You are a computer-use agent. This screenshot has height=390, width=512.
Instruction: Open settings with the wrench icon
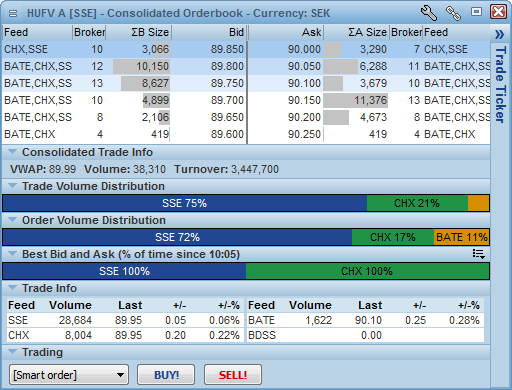pyautogui.click(x=429, y=13)
